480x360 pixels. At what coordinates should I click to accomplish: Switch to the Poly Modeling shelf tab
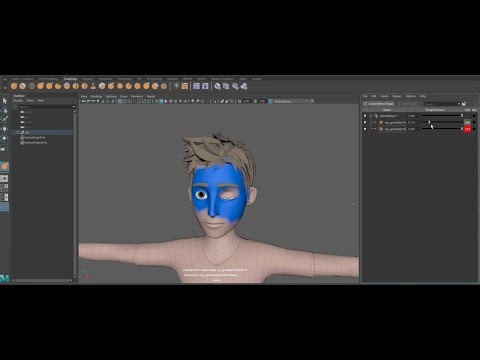tap(48, 79)
